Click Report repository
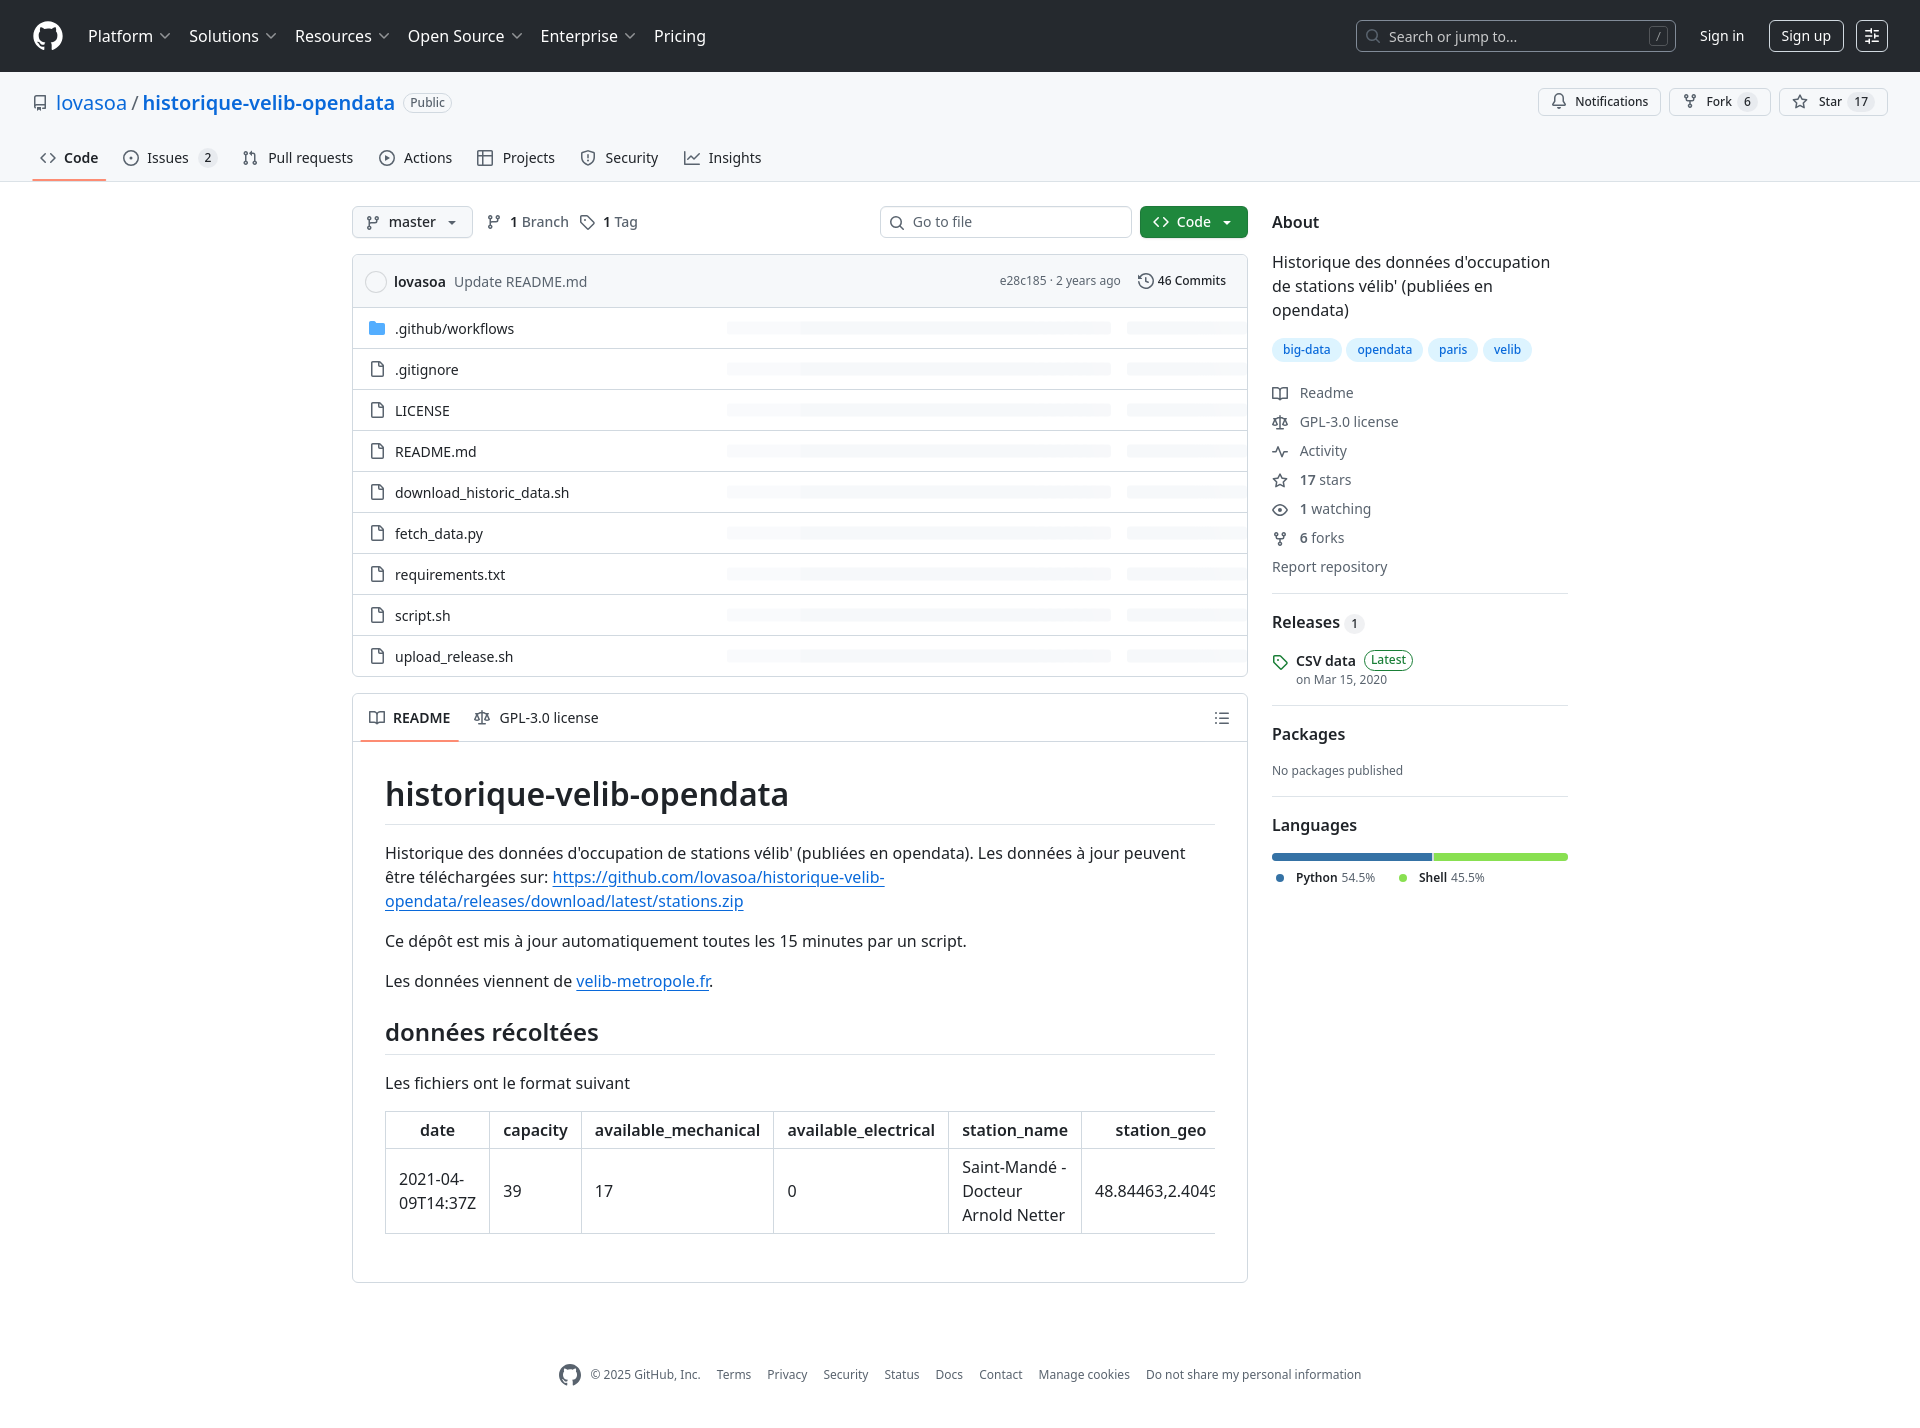Image resolution: width=1920 pixels, height=1428 pixels. pyautogui.click(x=1329, y=567)
